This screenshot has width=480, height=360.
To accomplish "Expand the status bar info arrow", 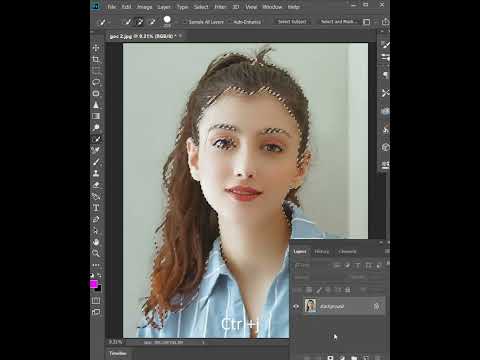I will click(203, 342).
